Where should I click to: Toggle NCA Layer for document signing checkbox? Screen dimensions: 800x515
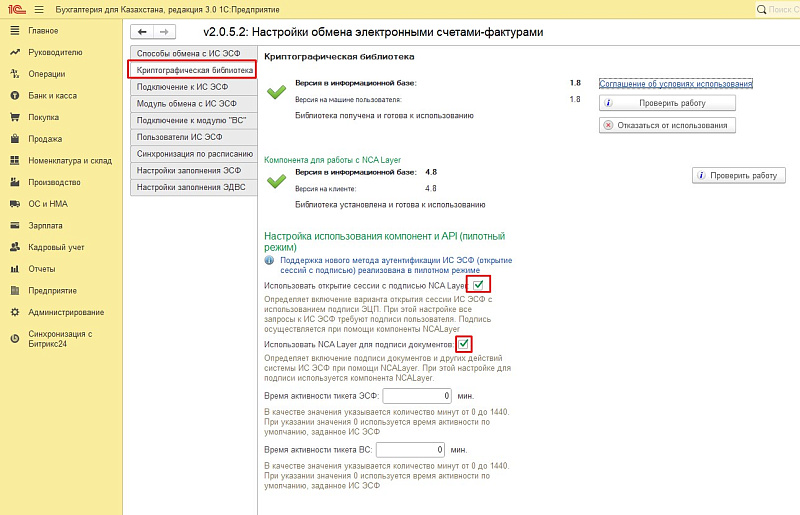(x=464, y=345)
